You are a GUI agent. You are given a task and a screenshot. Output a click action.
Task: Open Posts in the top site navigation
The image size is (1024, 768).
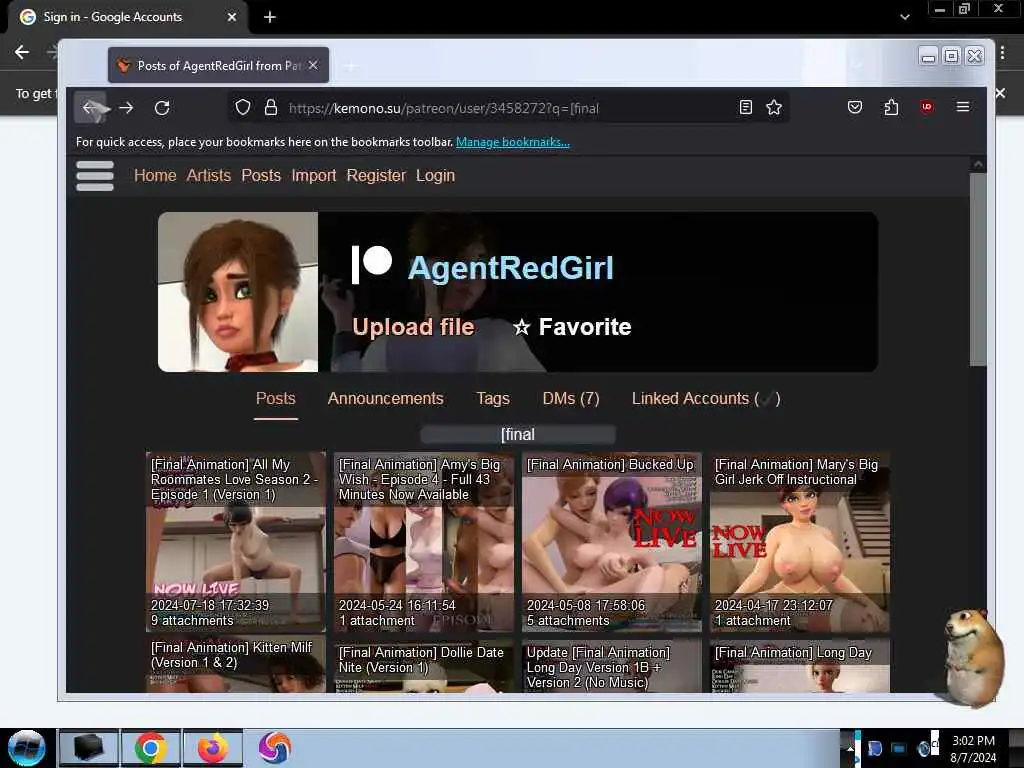(261, 176)
